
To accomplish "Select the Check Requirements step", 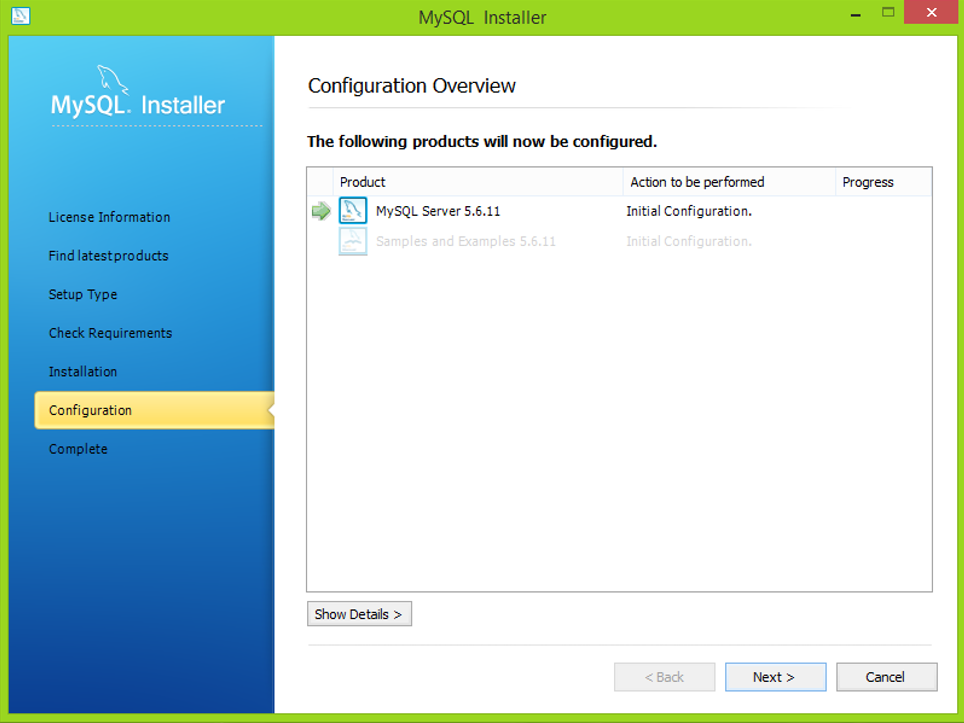I will (111, 333).
